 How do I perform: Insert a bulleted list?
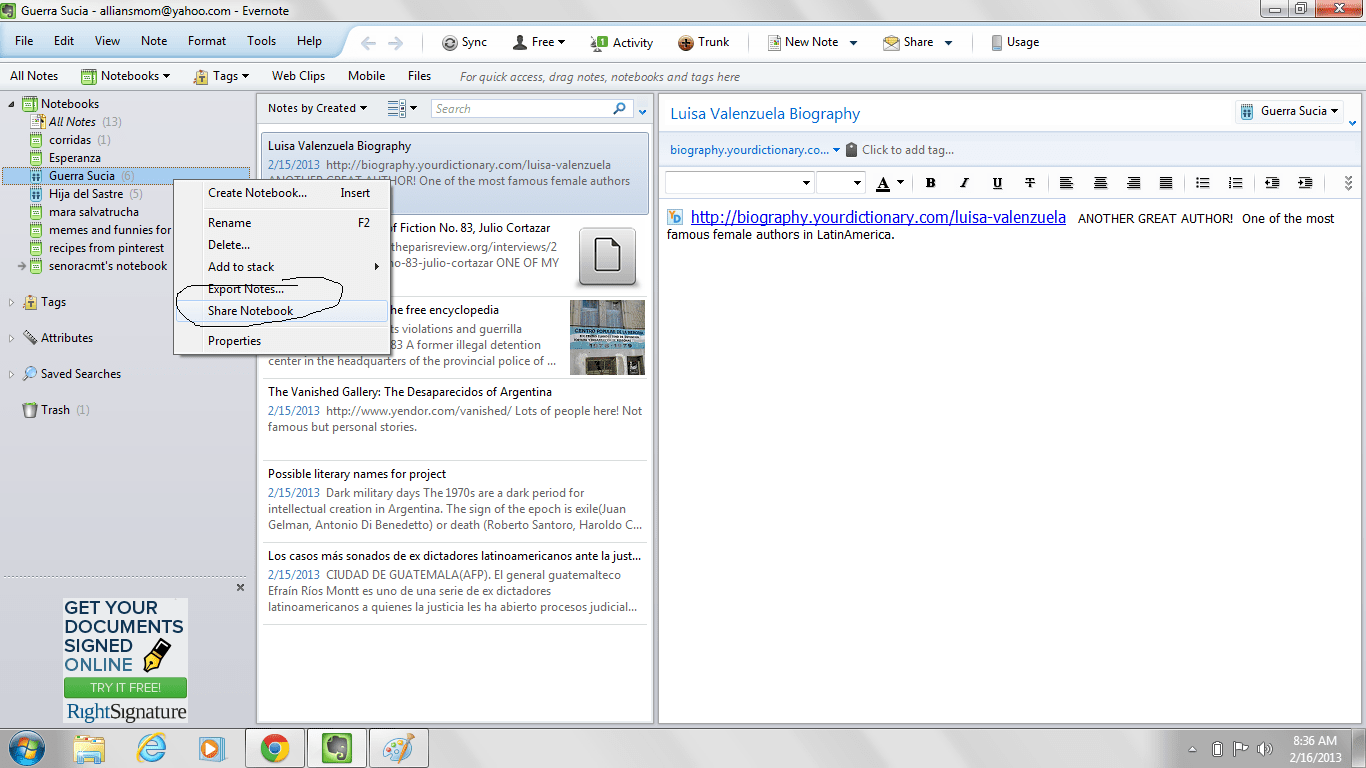(1203, 183)
